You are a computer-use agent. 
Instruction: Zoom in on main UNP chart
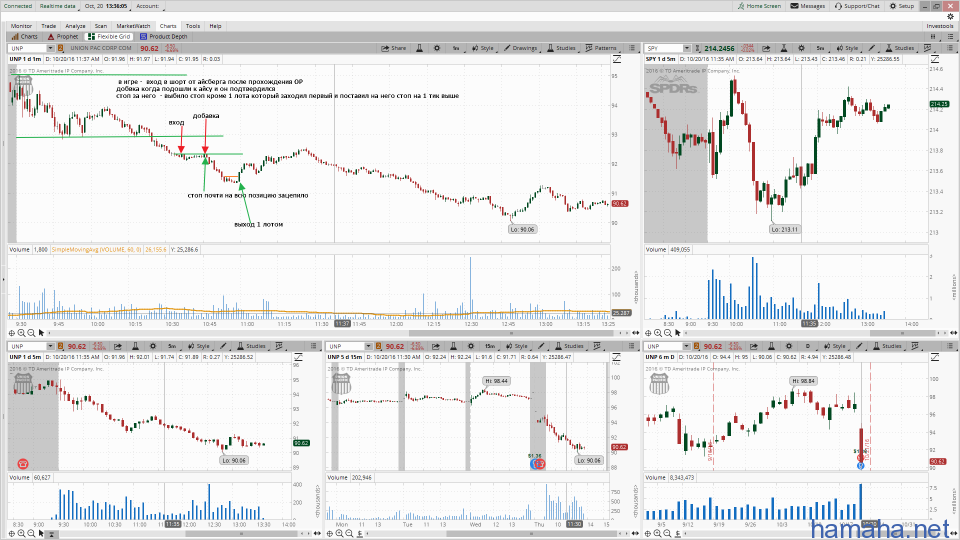(x=21, y=333)
